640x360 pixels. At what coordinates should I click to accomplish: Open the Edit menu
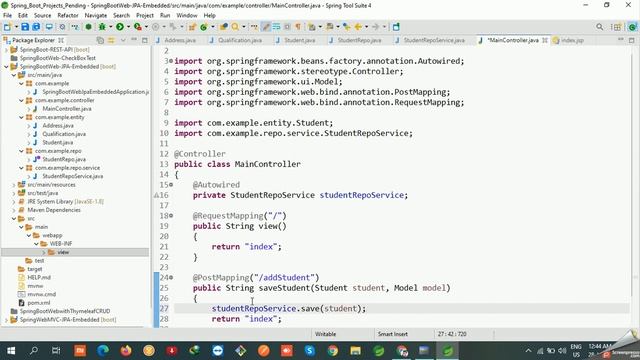[x=23, y=15]
